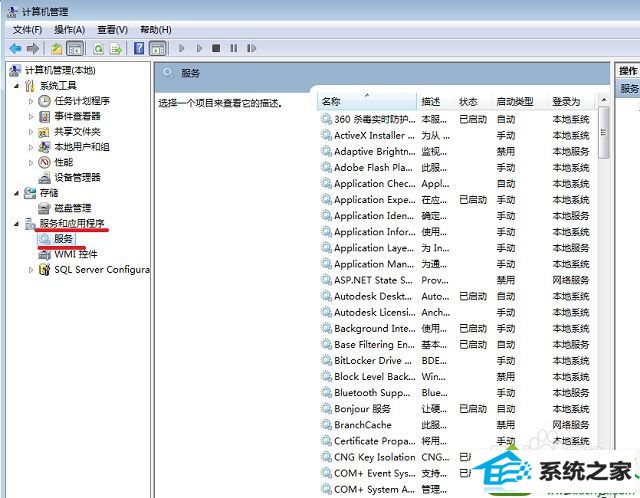Select 事件查看器 icon in tree

coord(44,117)
